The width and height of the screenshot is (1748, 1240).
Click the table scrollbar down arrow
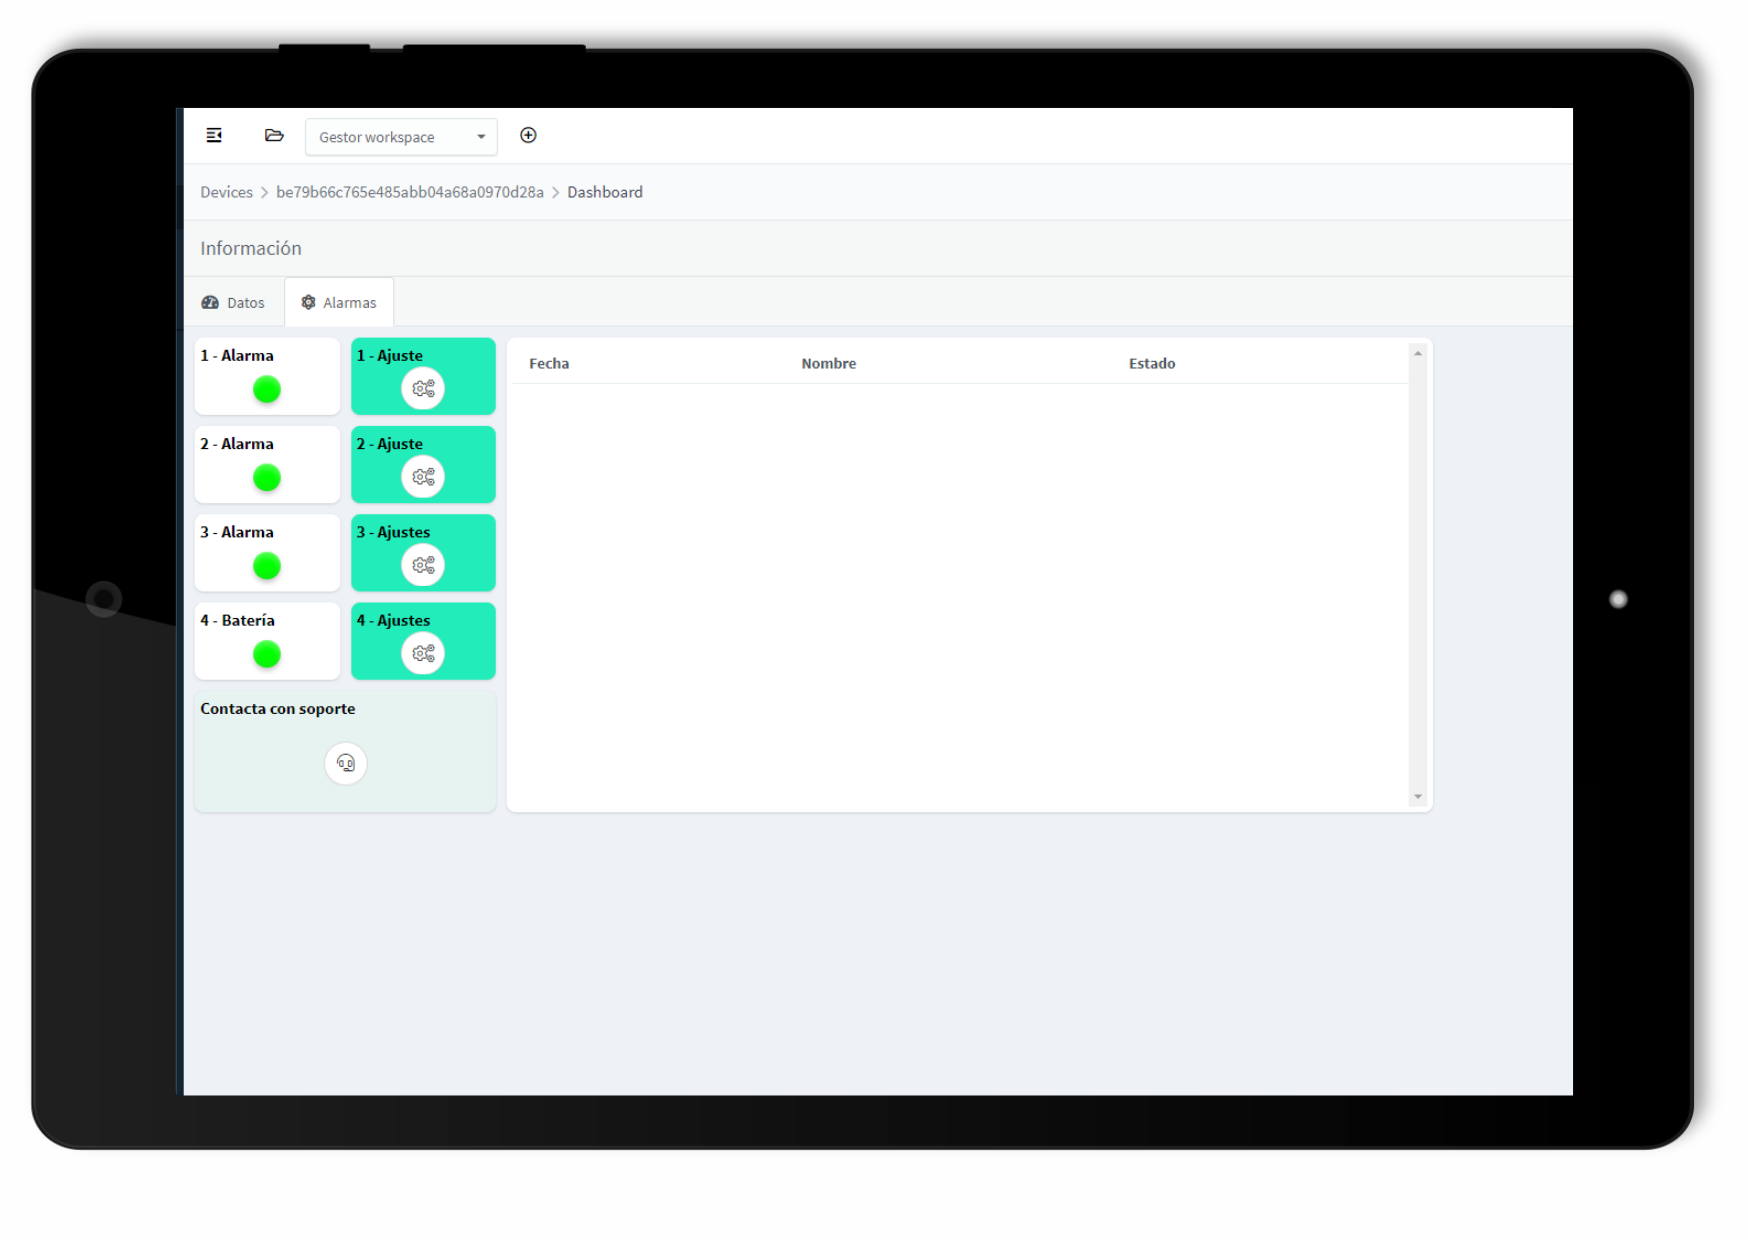click(x=1418, y=797)
